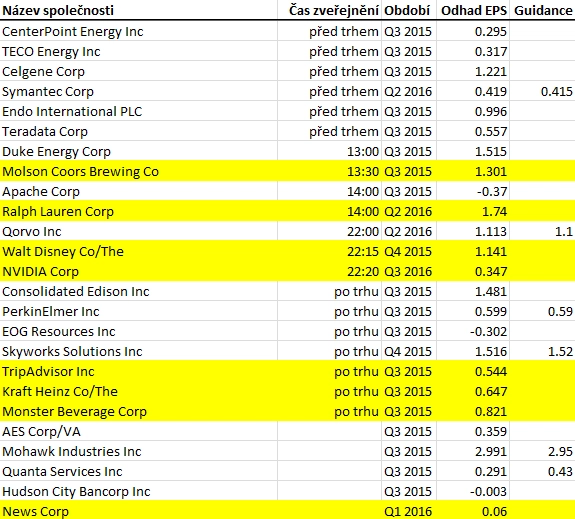This screenshot has height=519, width=575.
Task: Click the Čas zveřejnění column header
Action: 329,10
